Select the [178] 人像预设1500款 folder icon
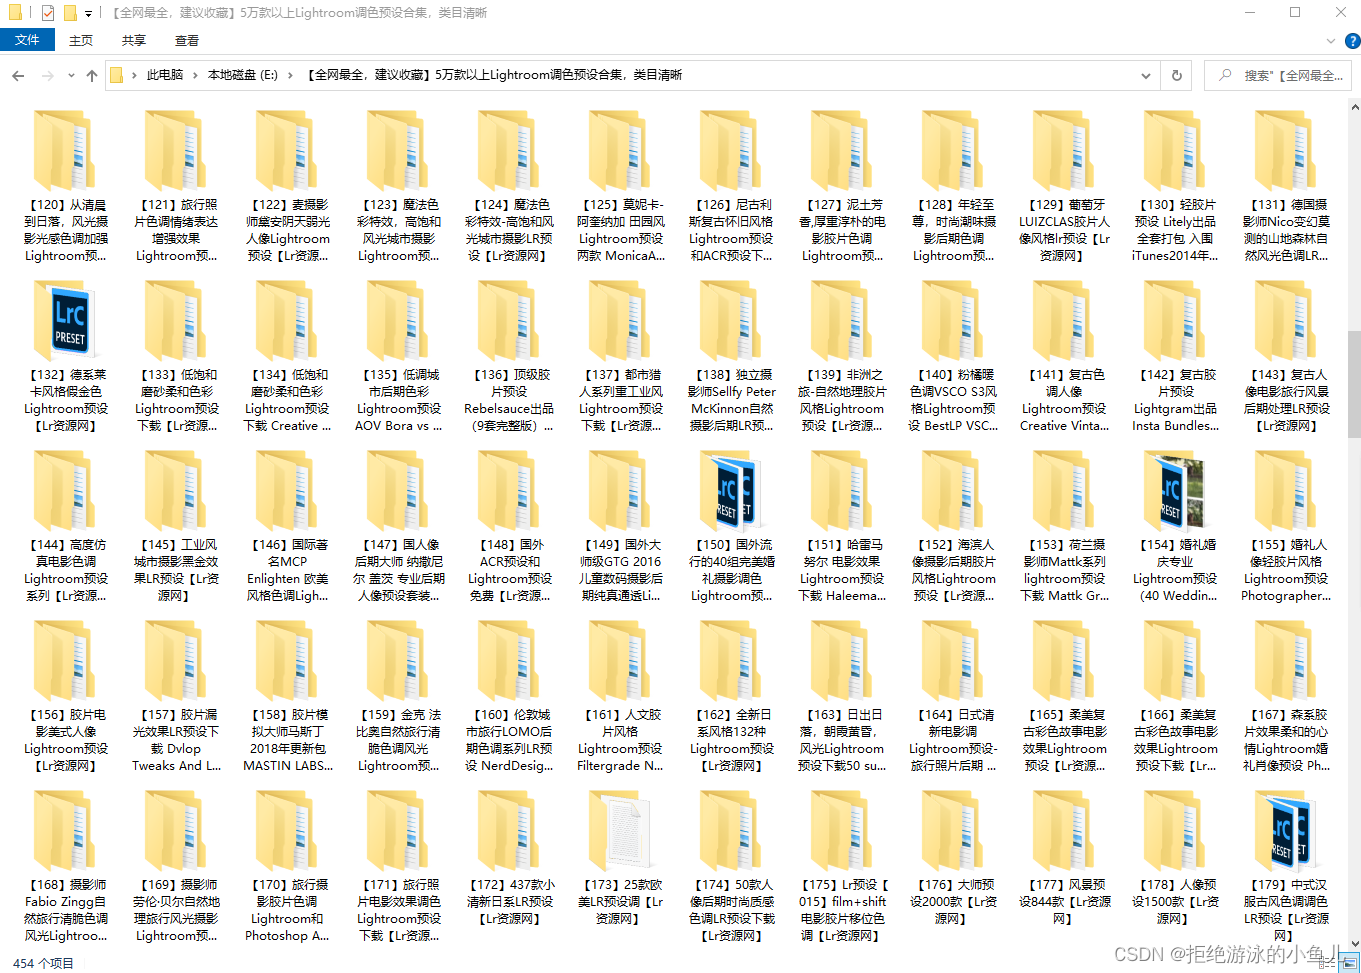1361x973 pixels. 1175,831
